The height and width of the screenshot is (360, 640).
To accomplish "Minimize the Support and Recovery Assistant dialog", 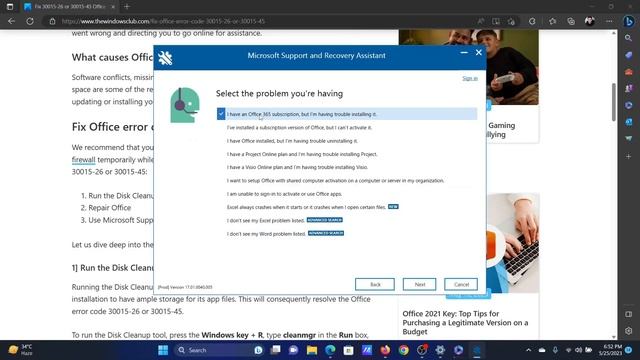I will click(464, 53).
